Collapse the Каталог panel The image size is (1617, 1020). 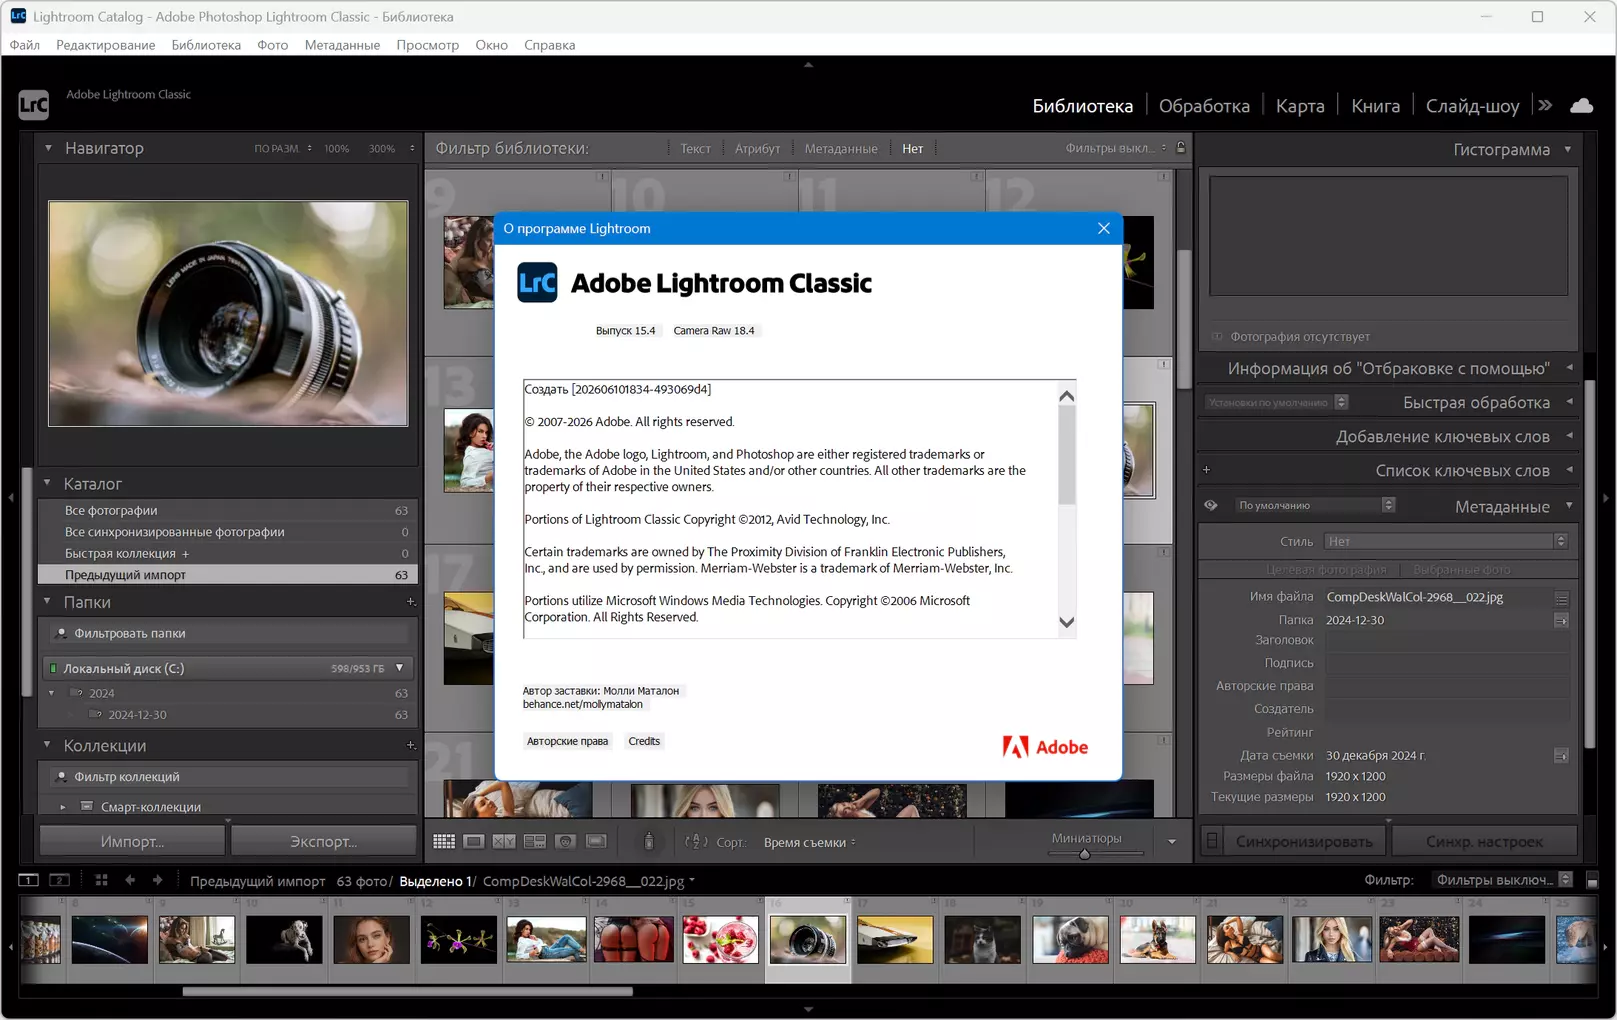(47, 483)
